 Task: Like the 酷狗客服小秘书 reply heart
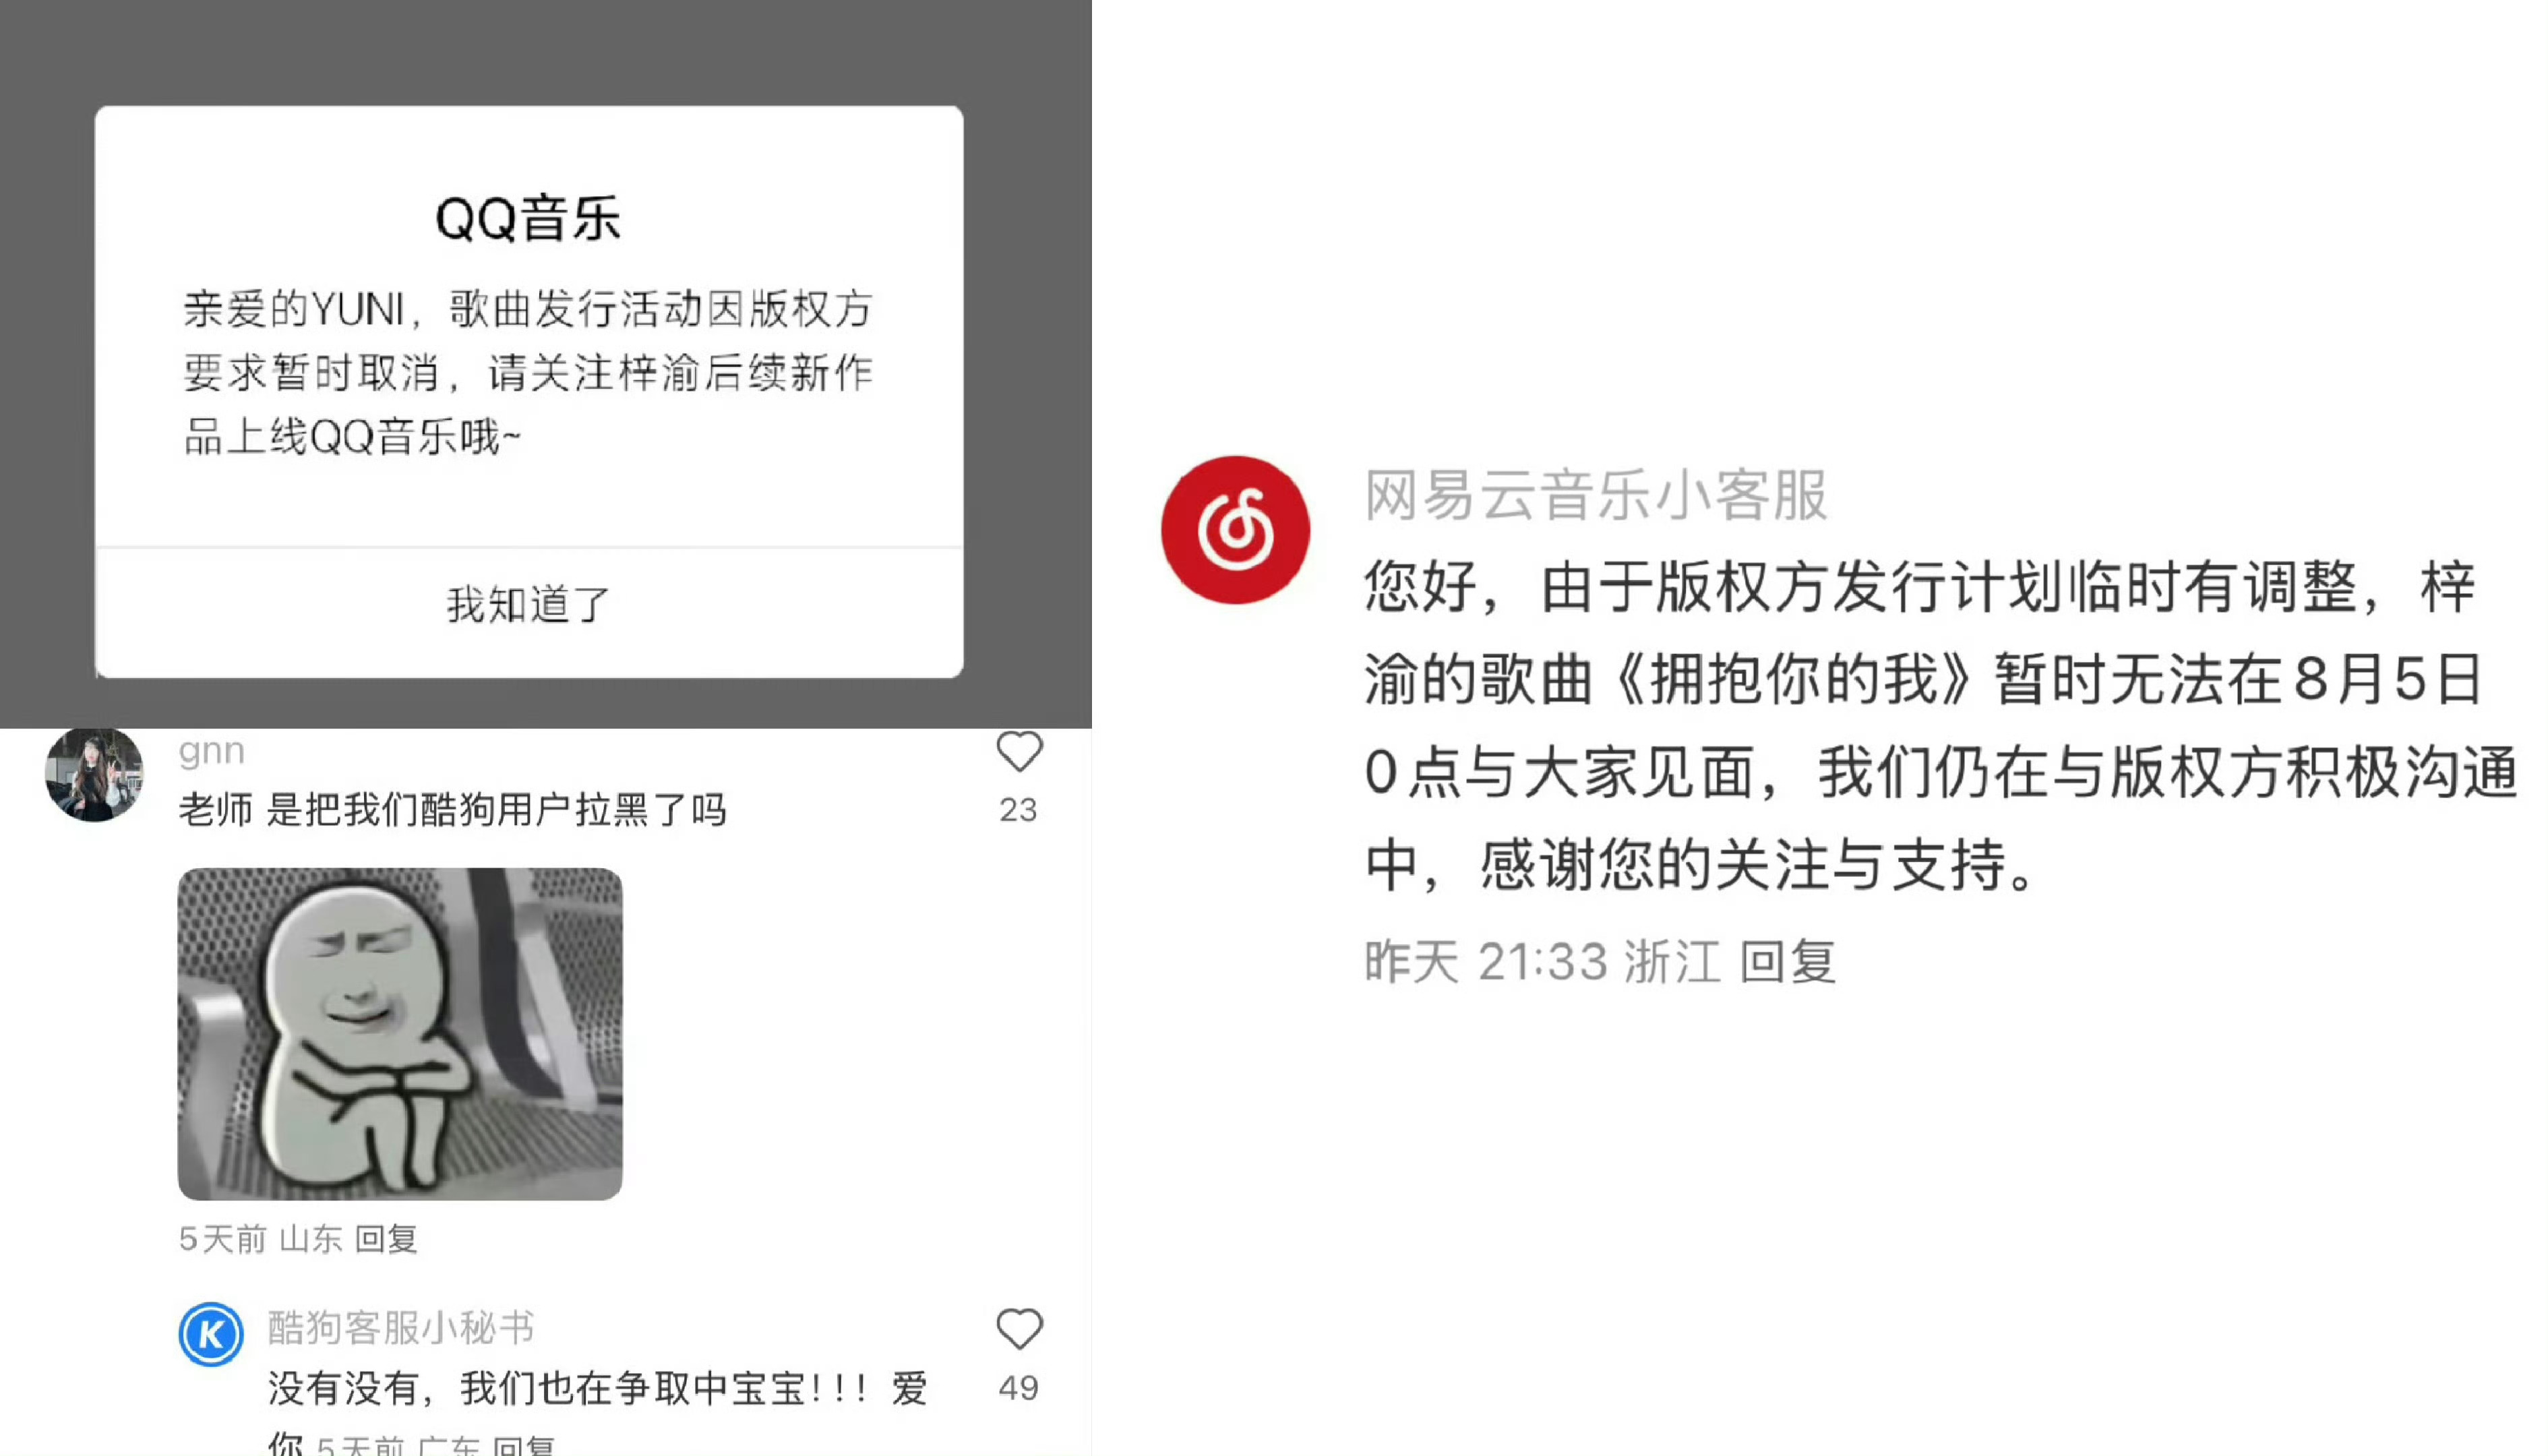[1019, 1329]
